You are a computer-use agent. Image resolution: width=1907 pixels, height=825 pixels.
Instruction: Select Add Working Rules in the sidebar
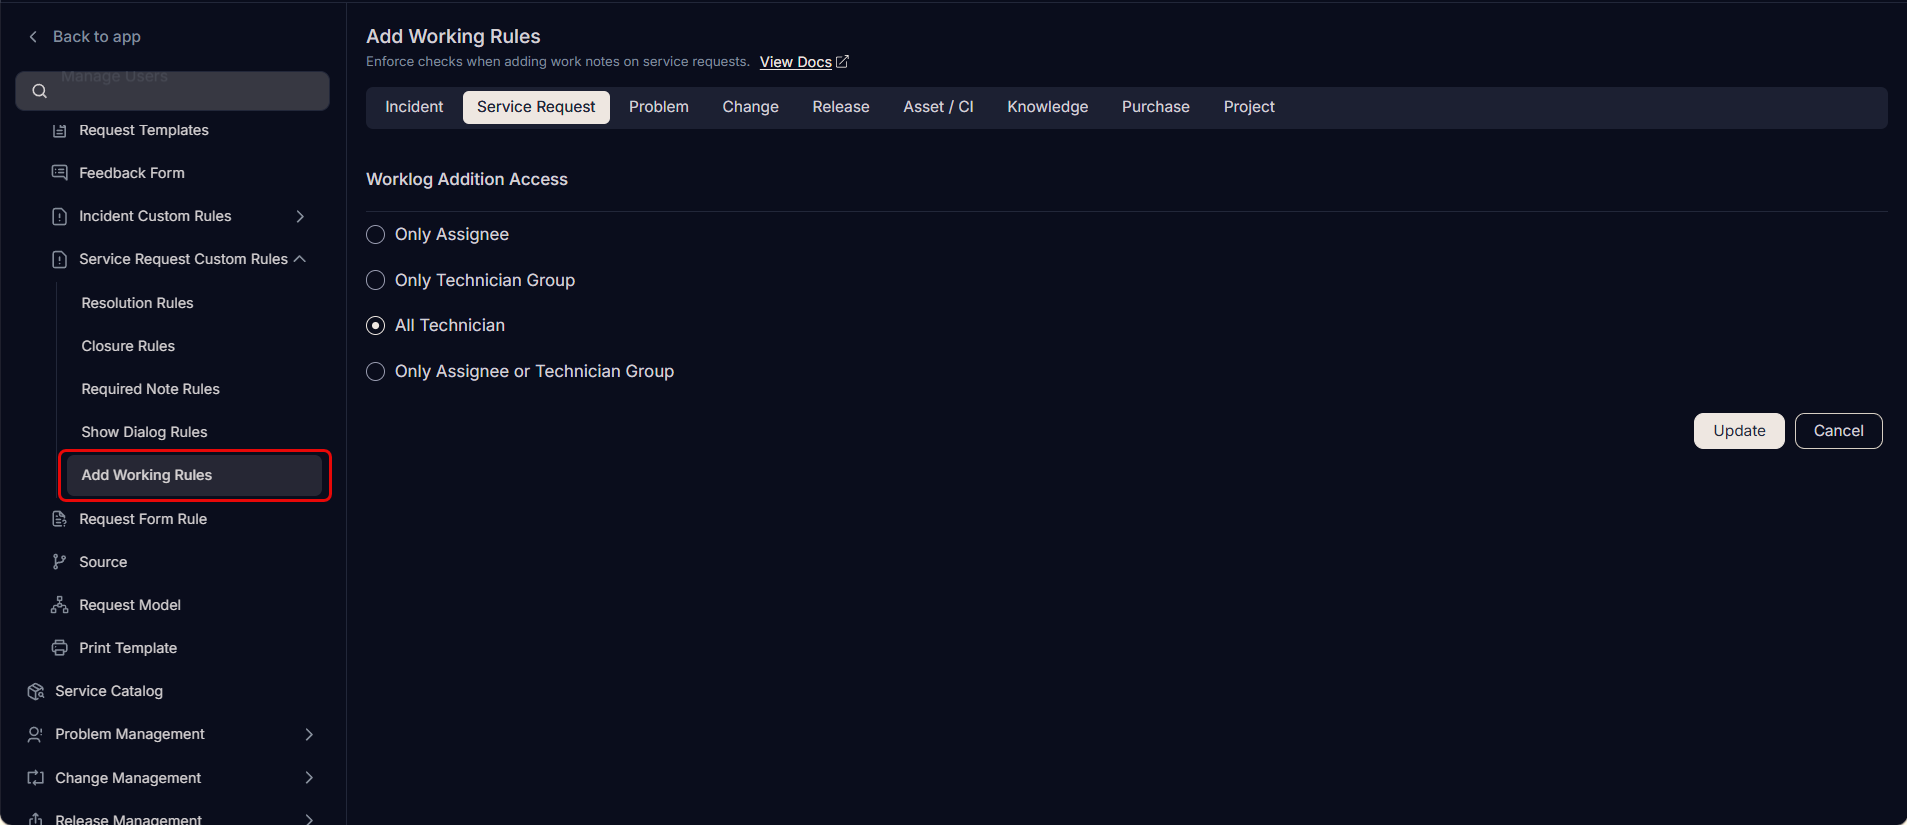point(194,475)
